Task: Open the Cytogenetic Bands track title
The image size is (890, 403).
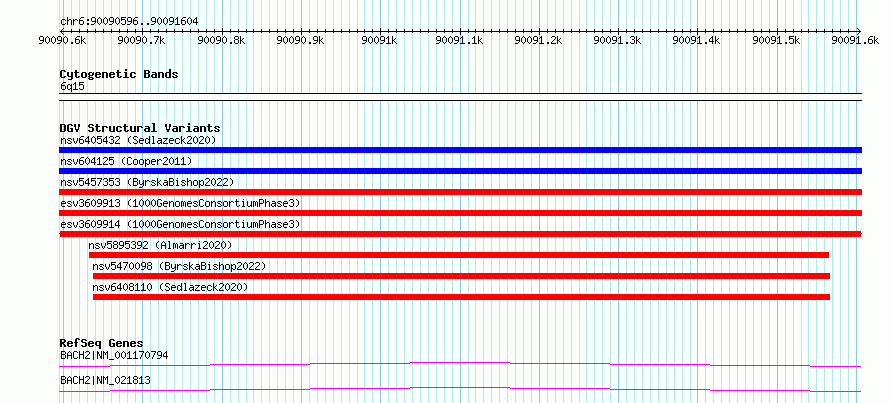Action: (x=119, y=74)
